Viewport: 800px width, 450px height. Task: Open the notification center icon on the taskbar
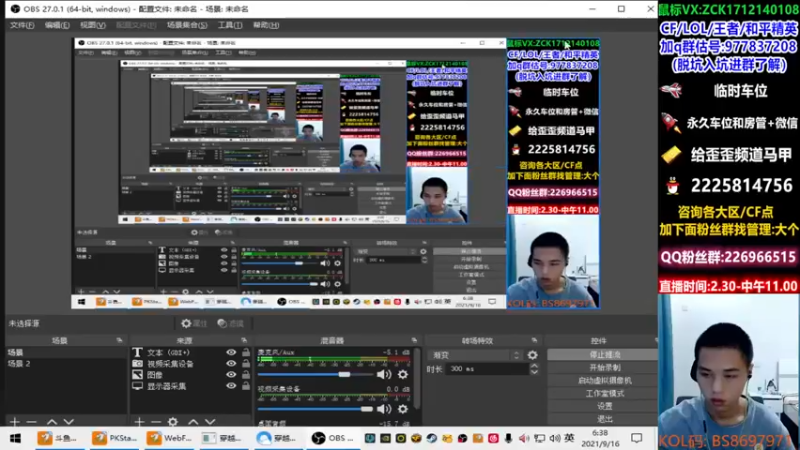pos(636,438)
